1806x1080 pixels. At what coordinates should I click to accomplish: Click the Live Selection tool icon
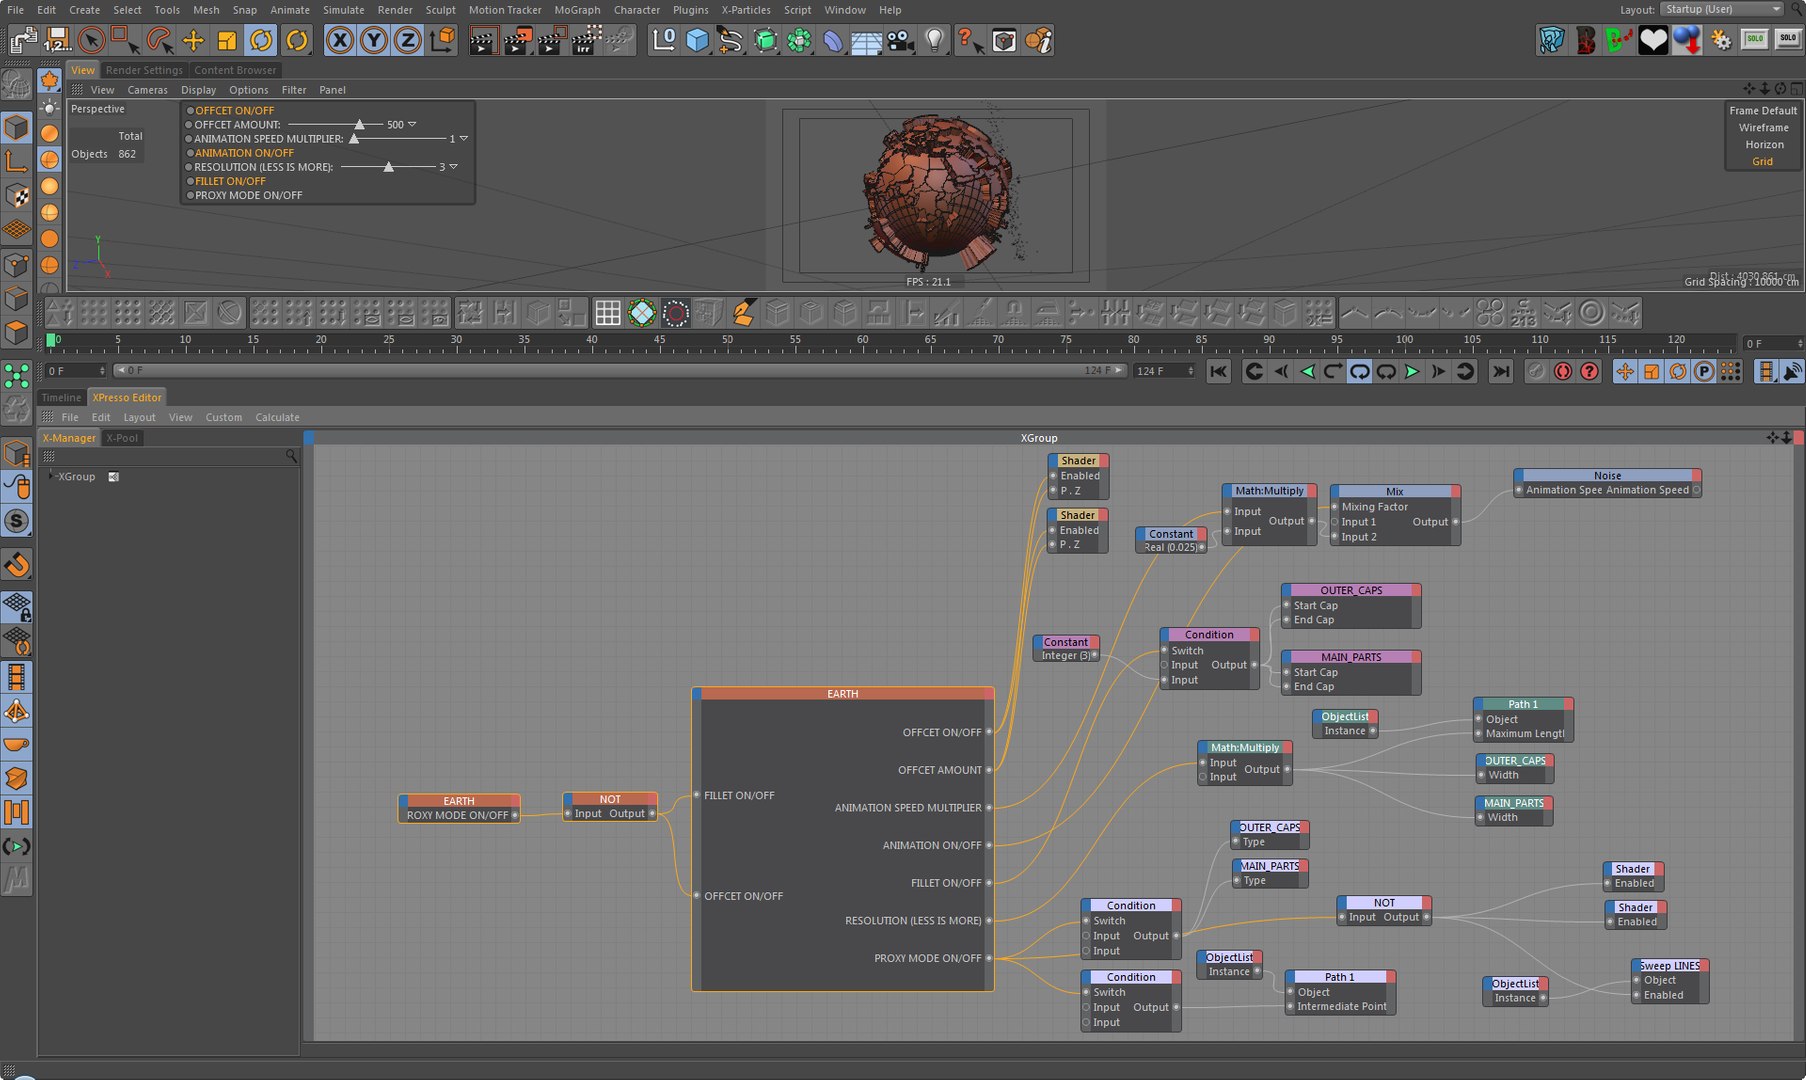tap(91, 41)
